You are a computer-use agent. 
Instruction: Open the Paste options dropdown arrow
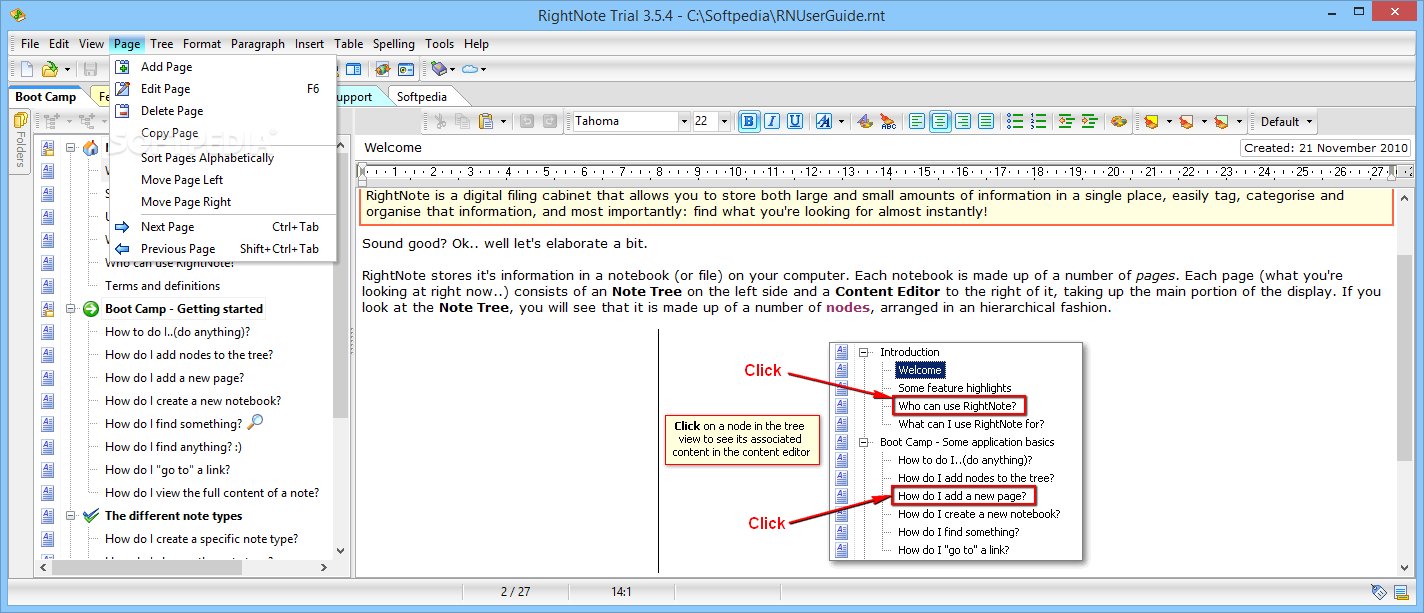click(503, 121)
